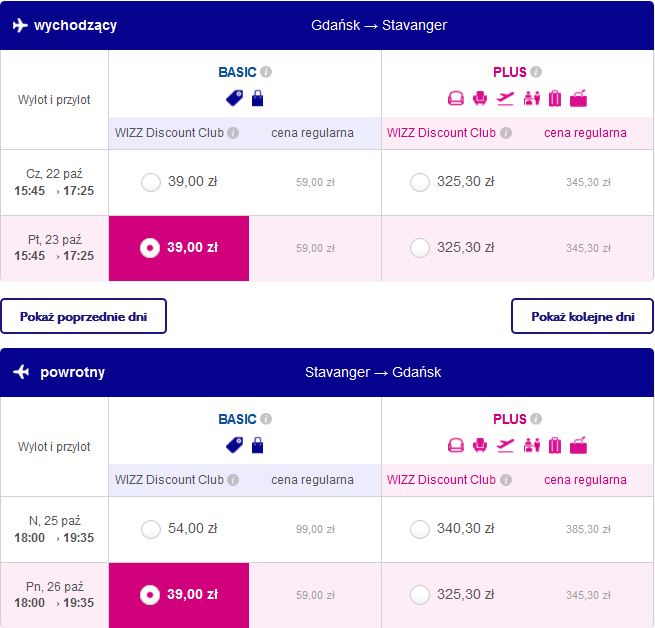Select 39,00 zł BASIC fare for Thursday 22 paź
This screenshot has width=655, height=628.
tap(151, 182)
